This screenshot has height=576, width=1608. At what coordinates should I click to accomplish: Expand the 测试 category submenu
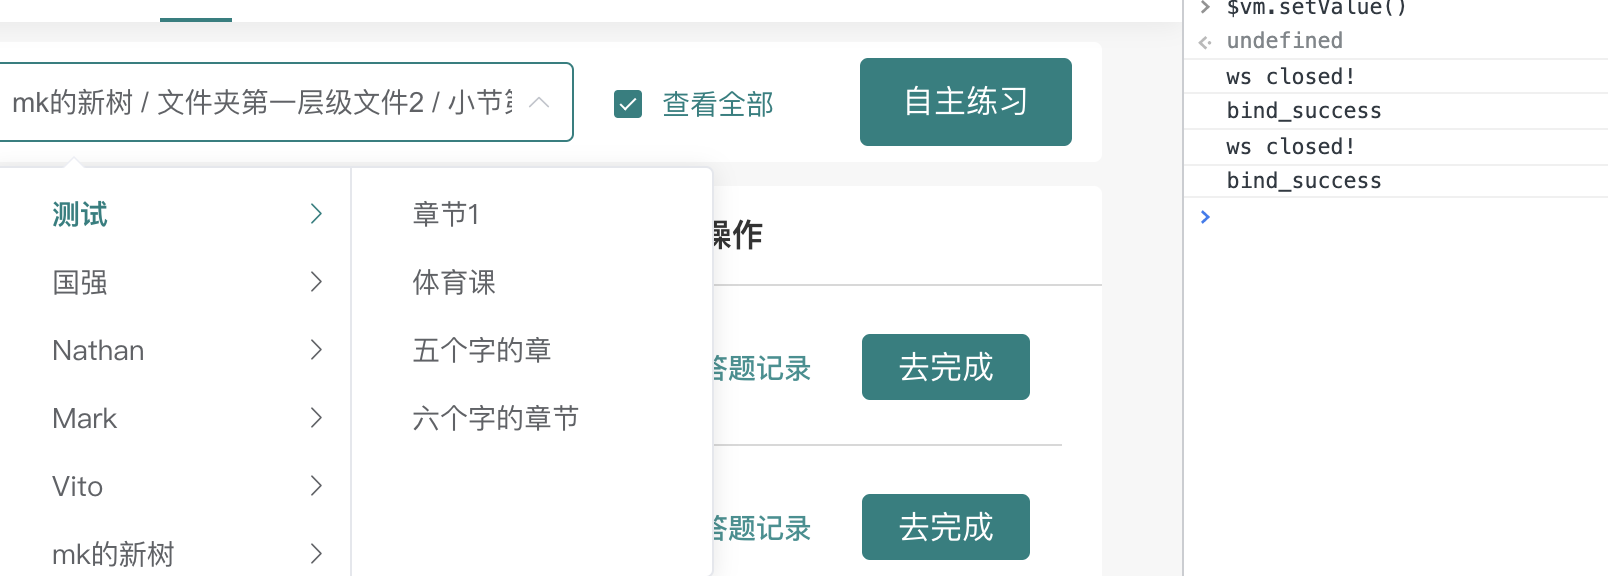(316, 214)
